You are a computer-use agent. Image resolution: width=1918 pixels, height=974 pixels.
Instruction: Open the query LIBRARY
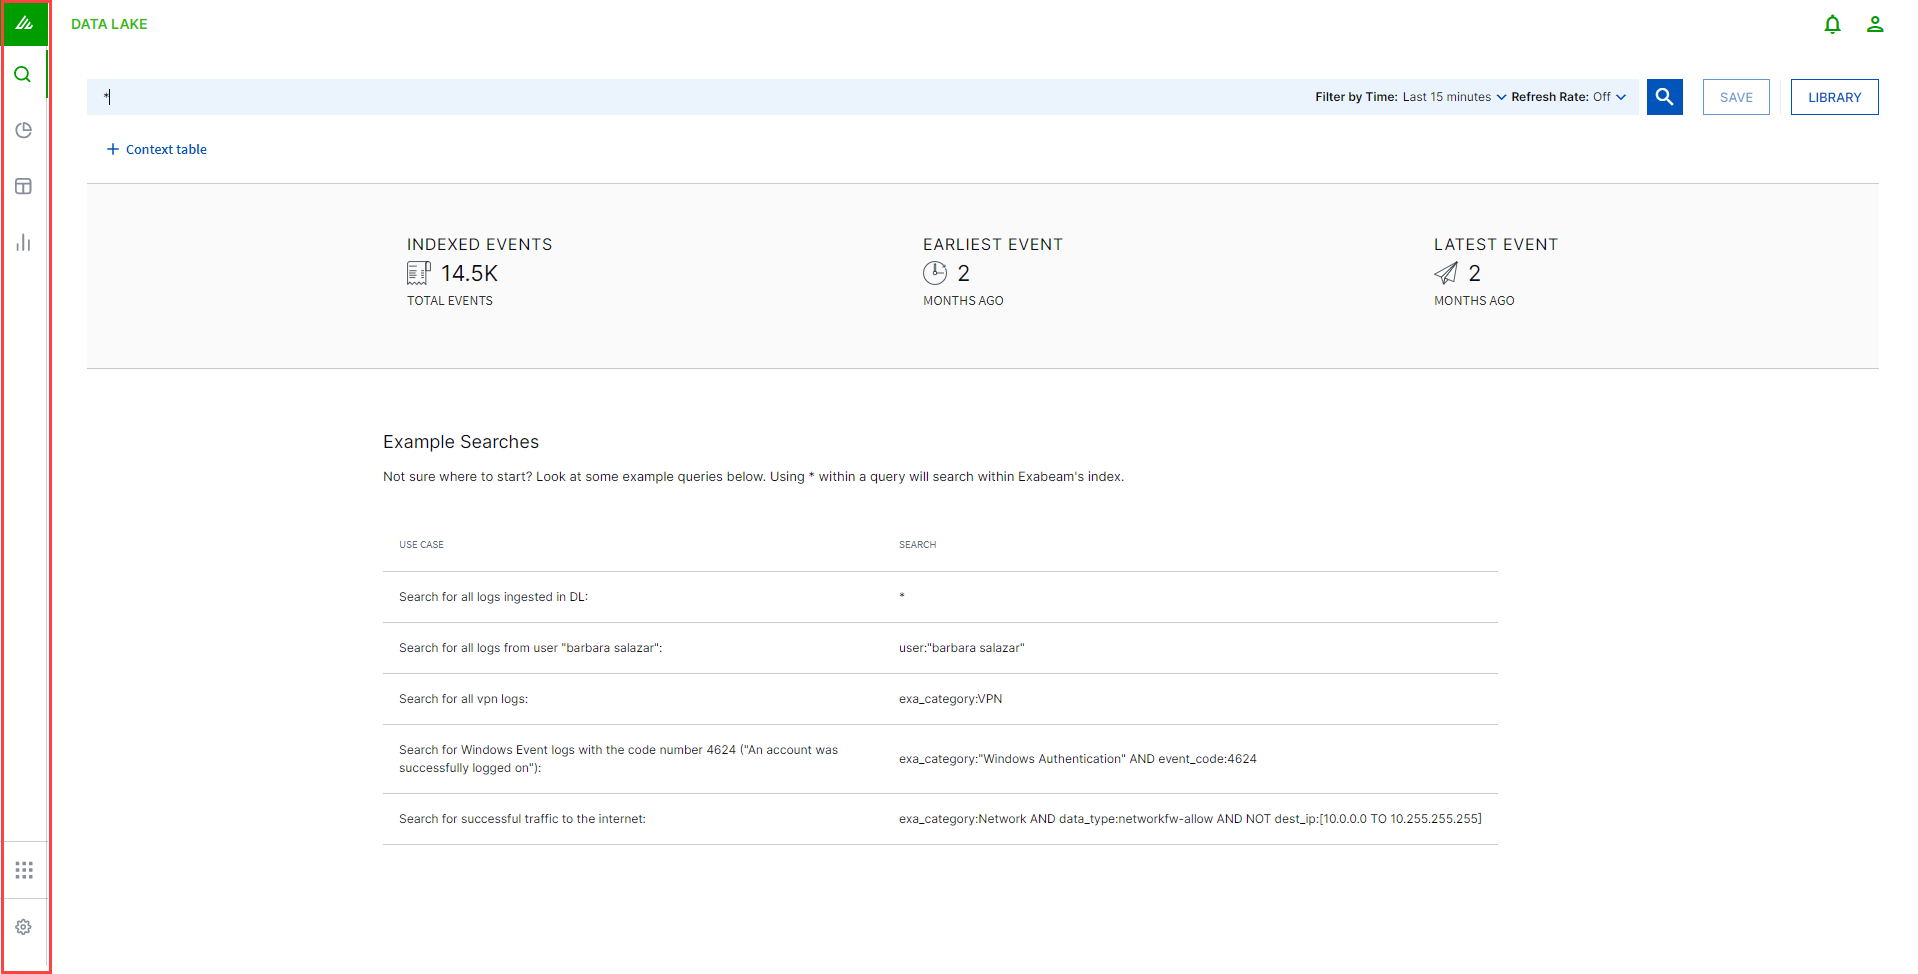click(x=1834, y=97)
